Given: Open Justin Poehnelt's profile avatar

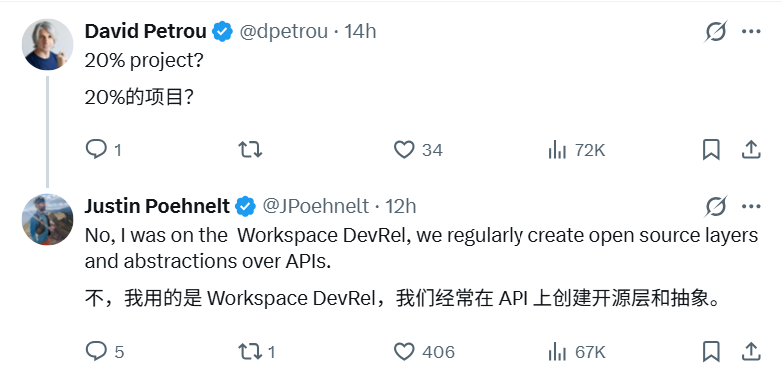Looking at the screenshot, I should (x=47, y=219).
